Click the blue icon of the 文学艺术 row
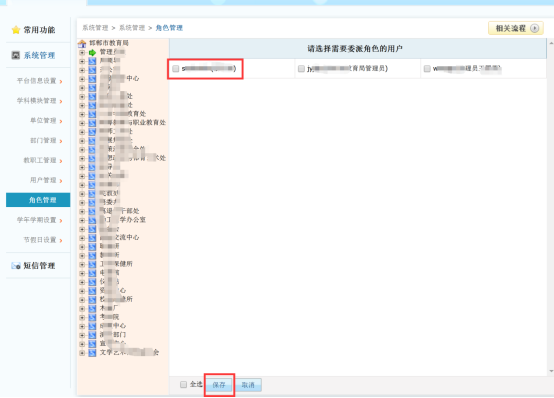Image resolution: width=554 pixels, height=398 pixels. point(92,353)
